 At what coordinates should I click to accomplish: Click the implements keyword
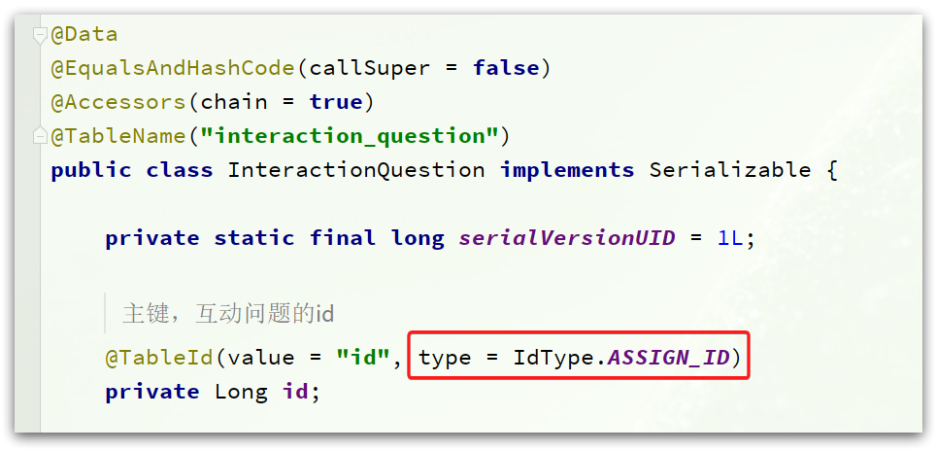click(x=567, y=170)
